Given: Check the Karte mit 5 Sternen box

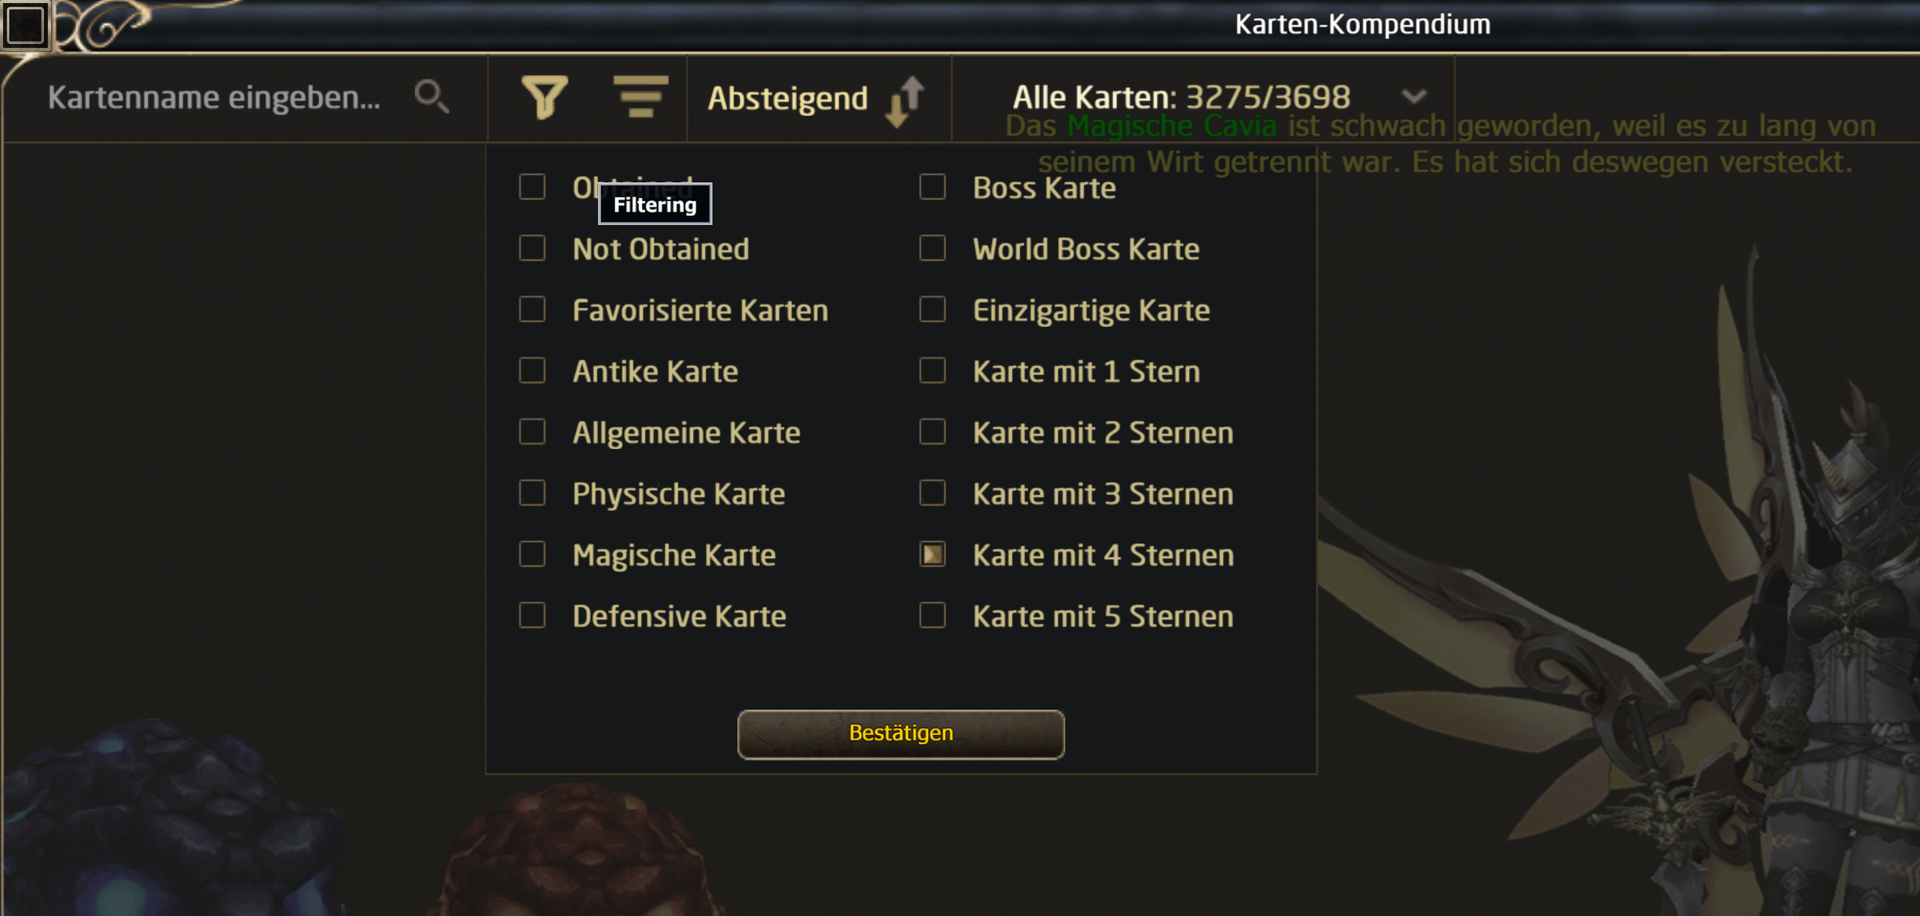Looking at the screenshot, I should pyautogui.click(x=932, y=615).
